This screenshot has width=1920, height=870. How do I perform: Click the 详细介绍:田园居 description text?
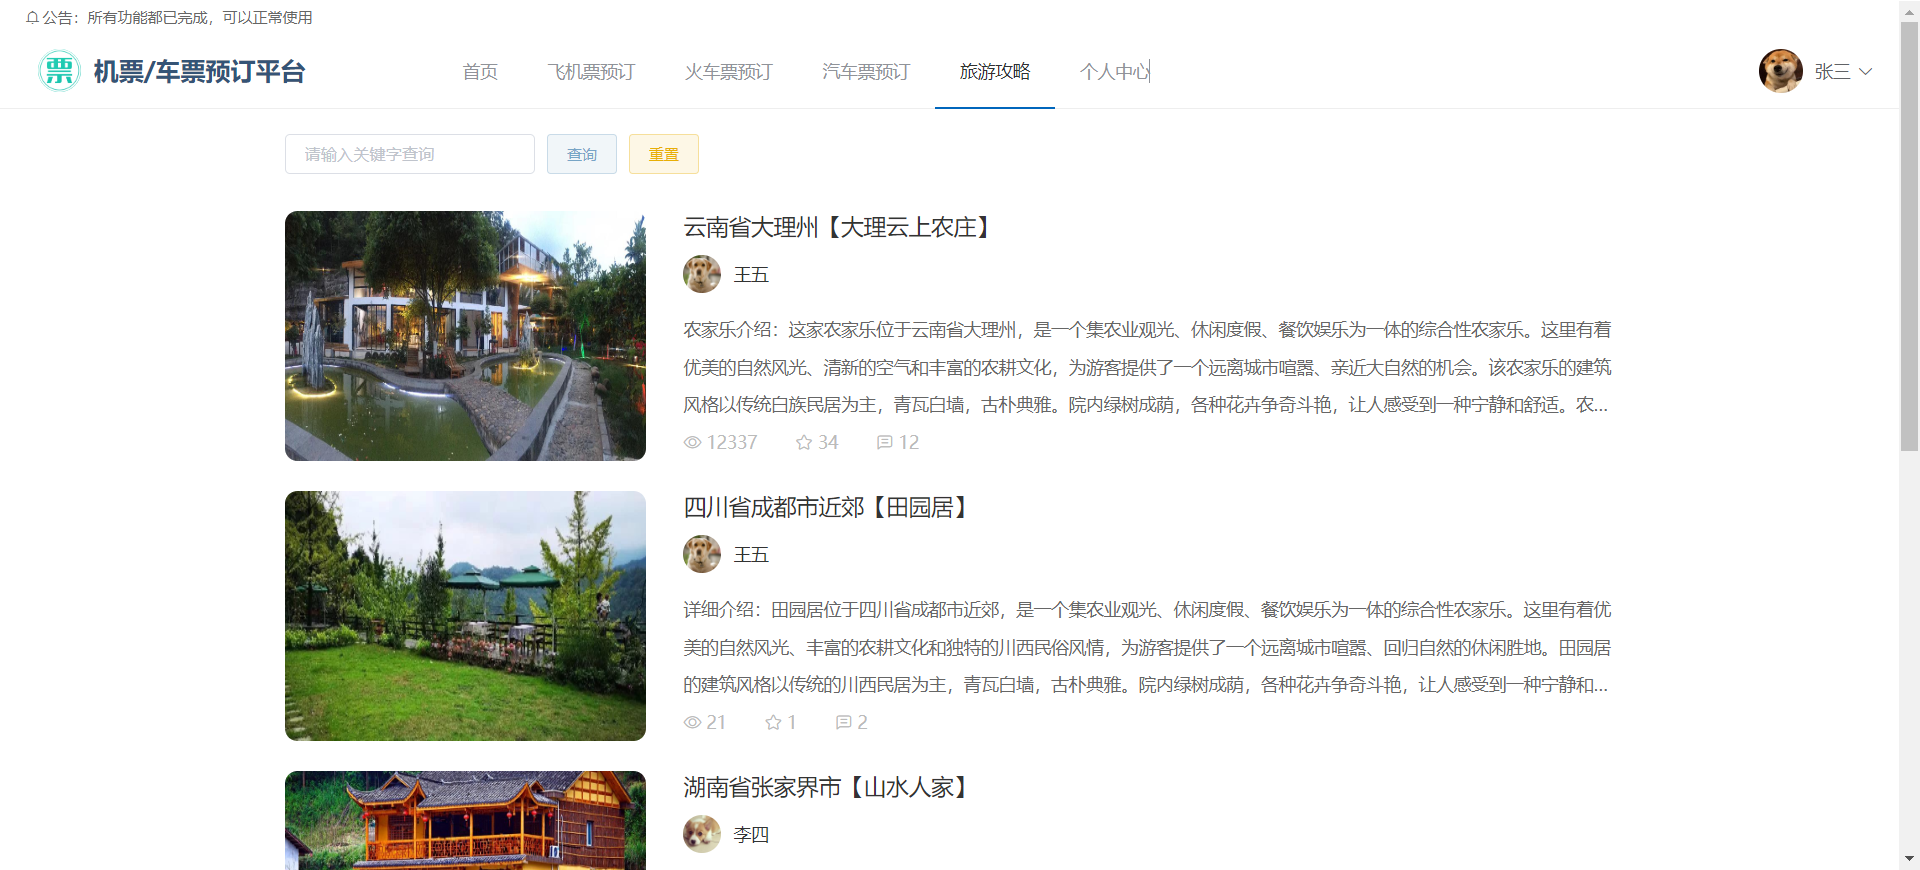tap(1147, 647)
